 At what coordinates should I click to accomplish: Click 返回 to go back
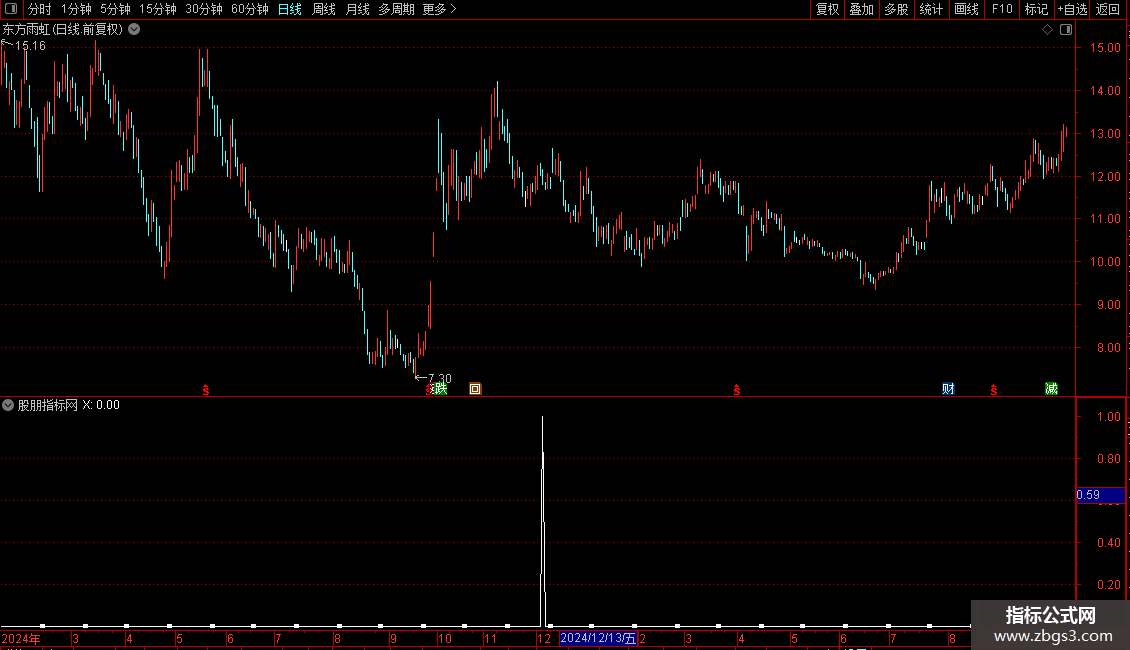tap(1108, 9)
